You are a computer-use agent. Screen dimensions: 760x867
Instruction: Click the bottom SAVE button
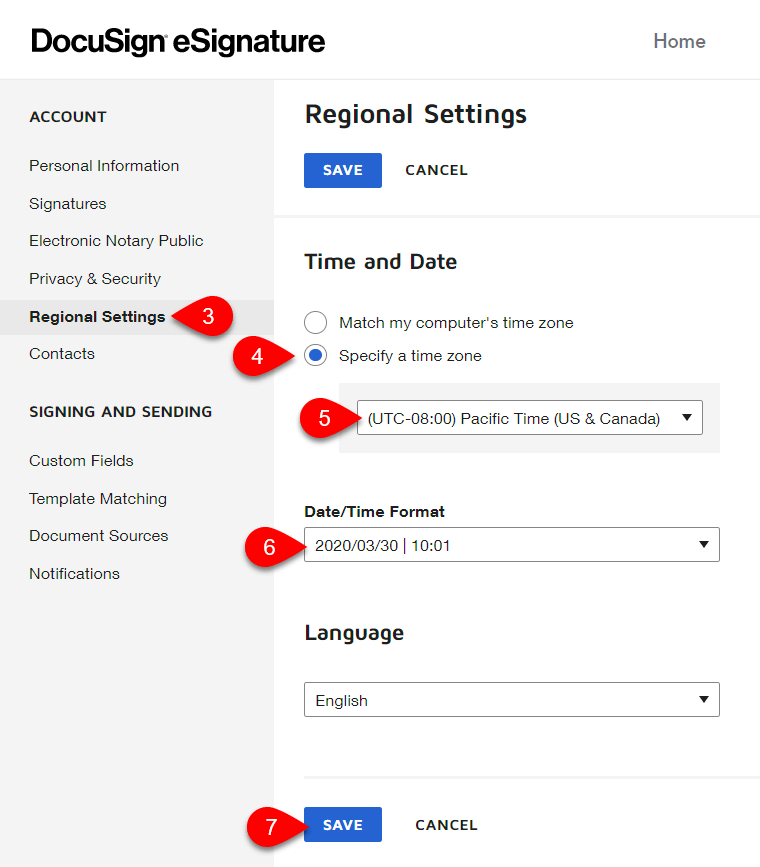(343, 824)
